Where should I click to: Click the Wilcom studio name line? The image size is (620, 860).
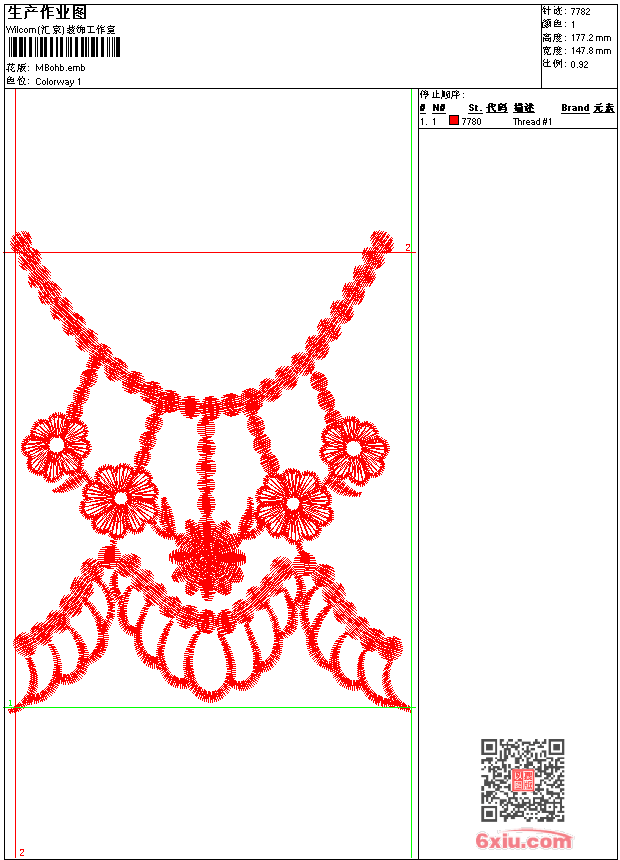[61, 30]
